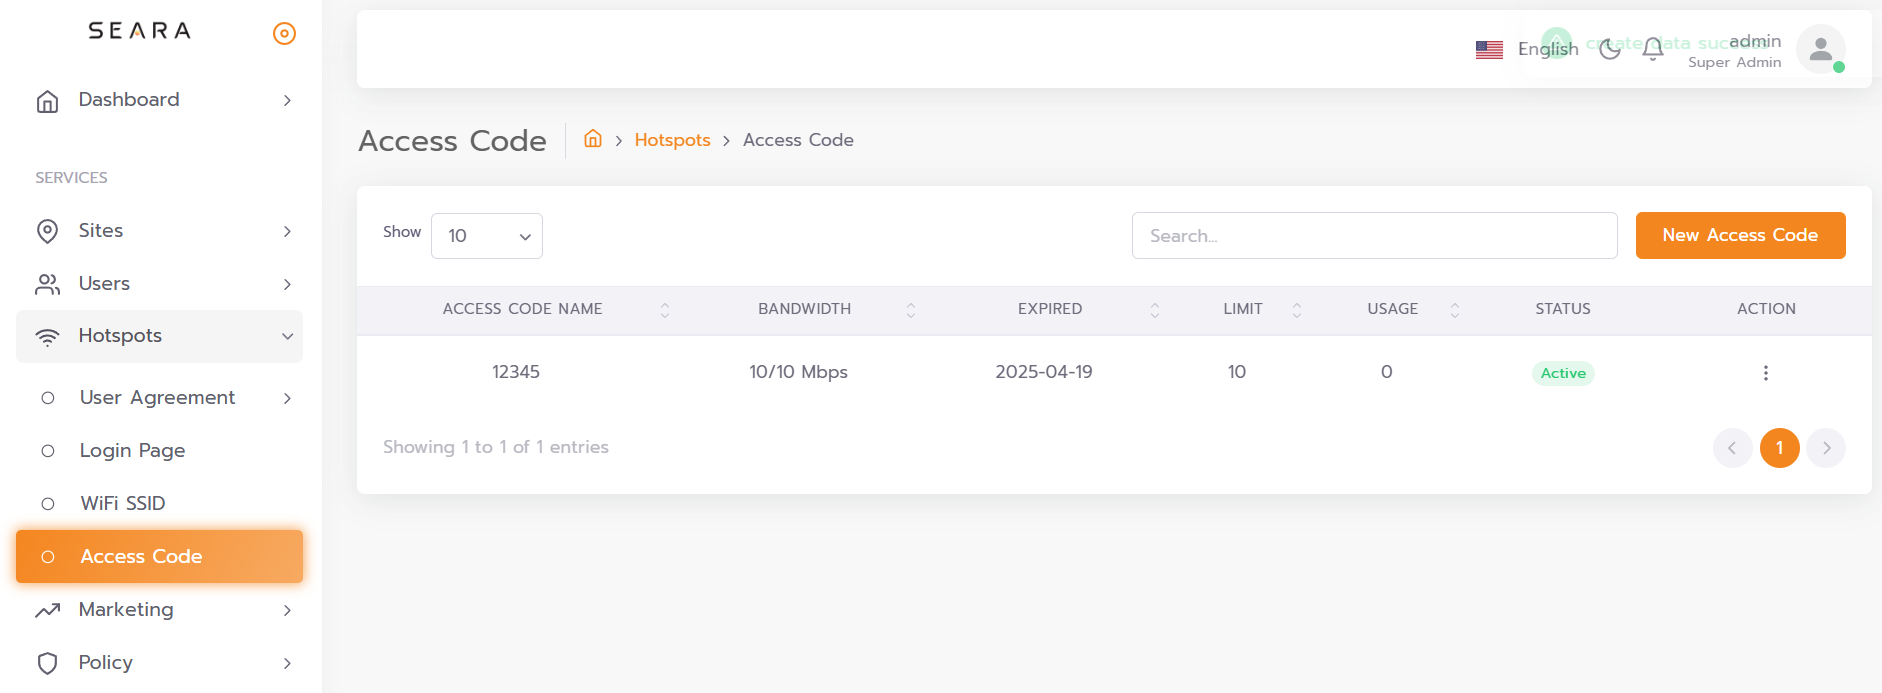Sort the Expired column
This screenshot has width=1882, height=693.
(1154, 310)
